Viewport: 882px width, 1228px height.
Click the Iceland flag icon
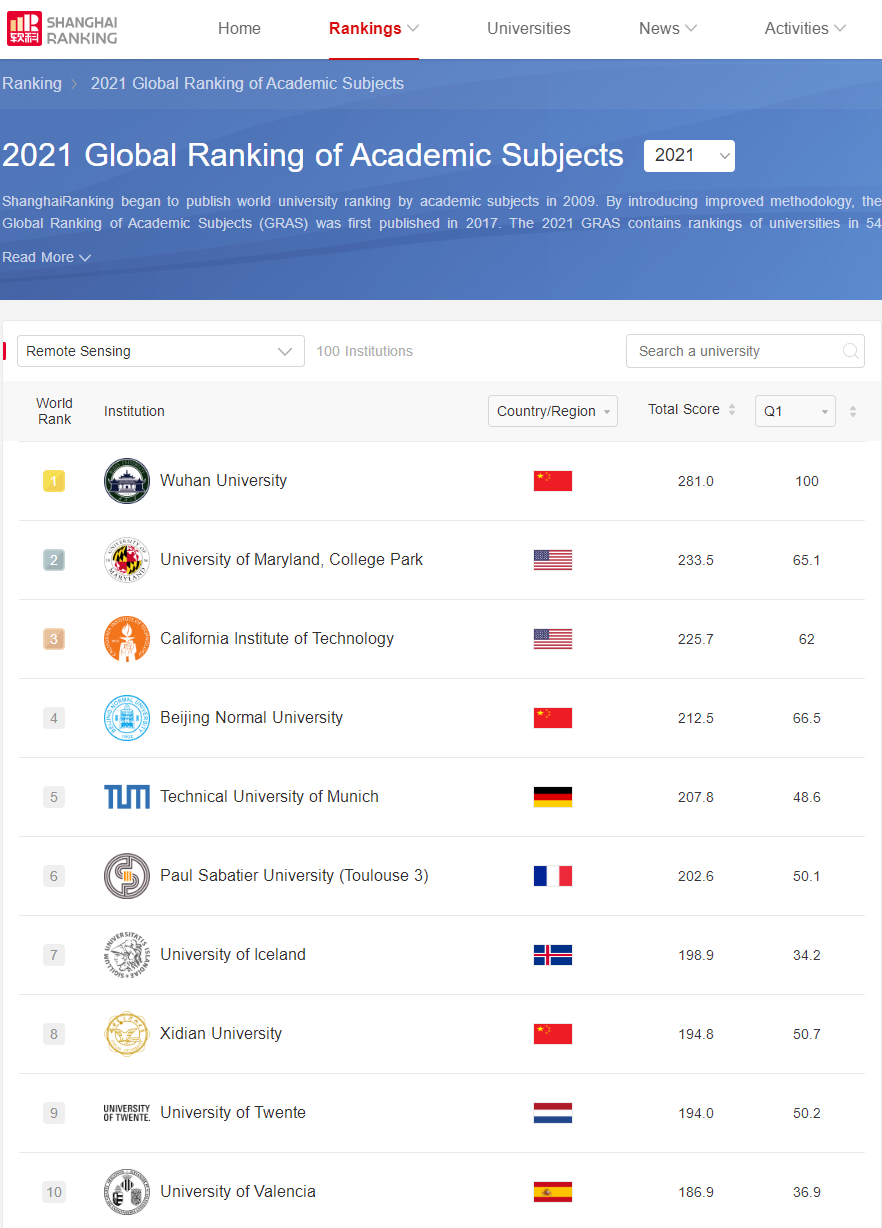click(x=553, y=955)
